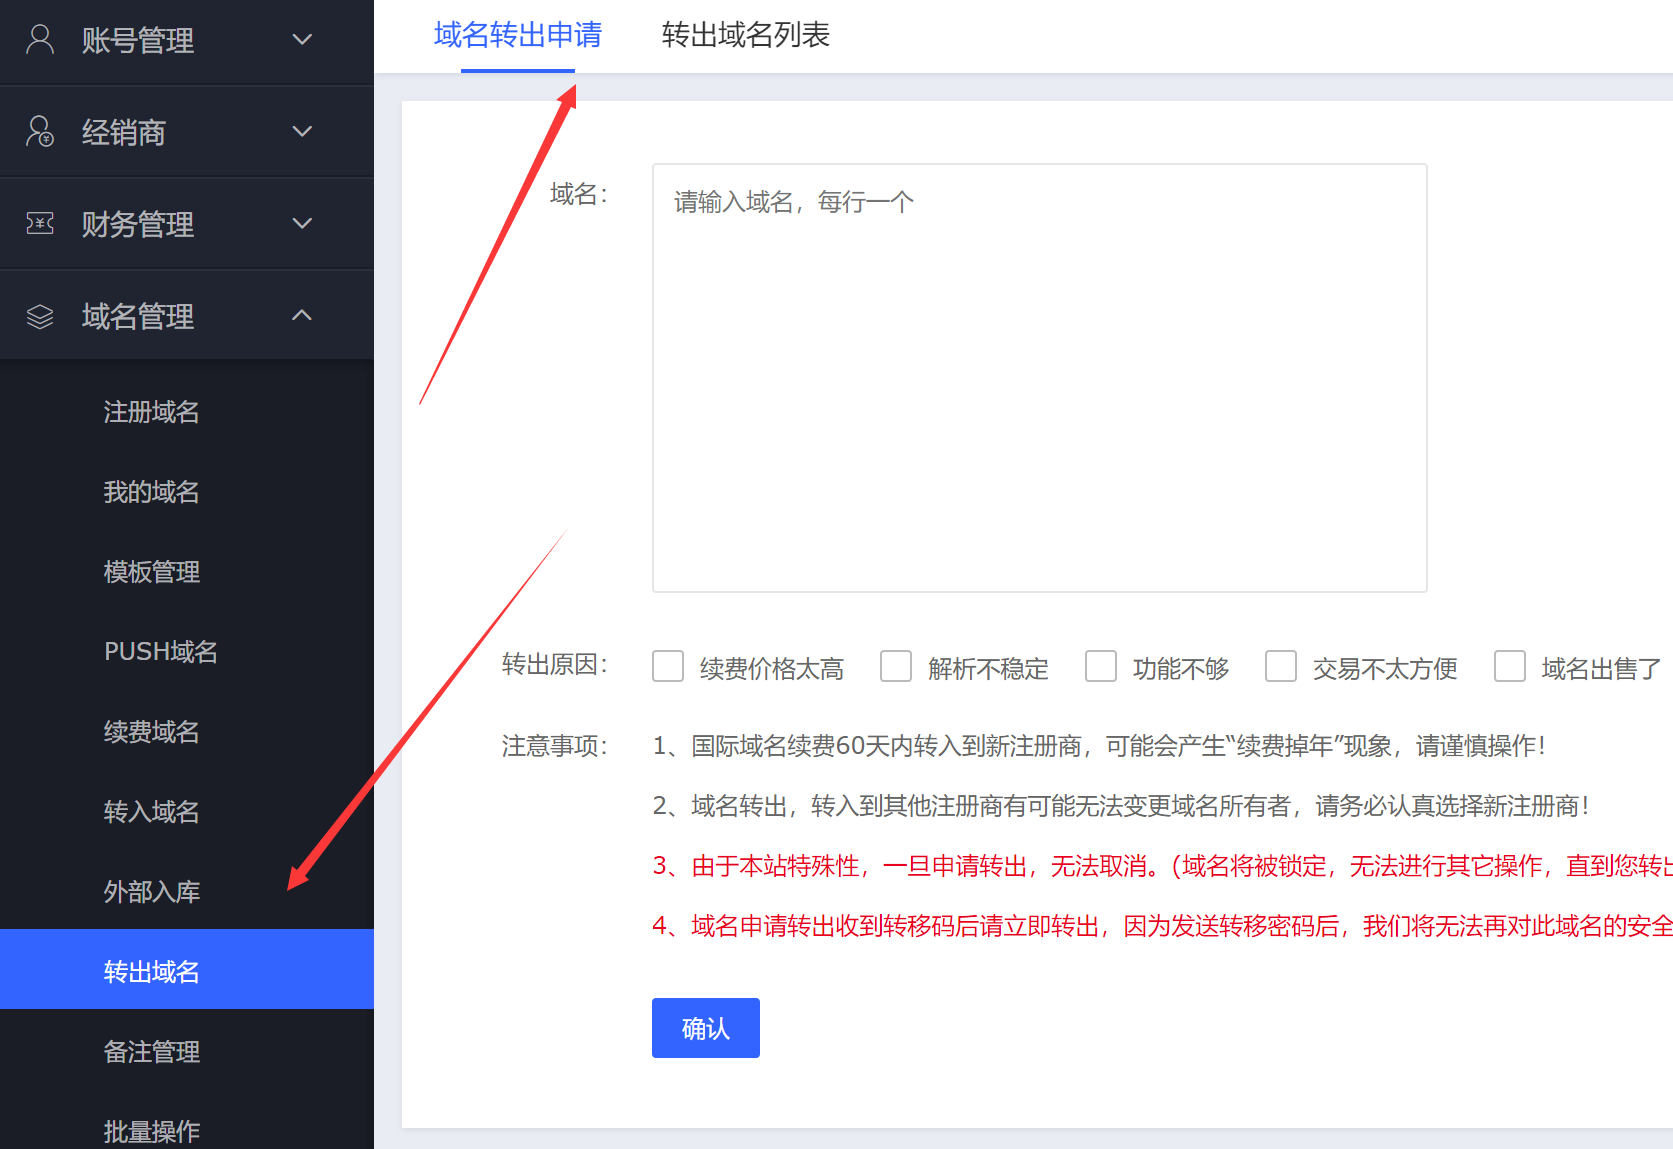Image resolution: width=1673 pixels, height=1149 pixels.
Task: Select the 域名转出申请 tab
Action: (517, 35)
